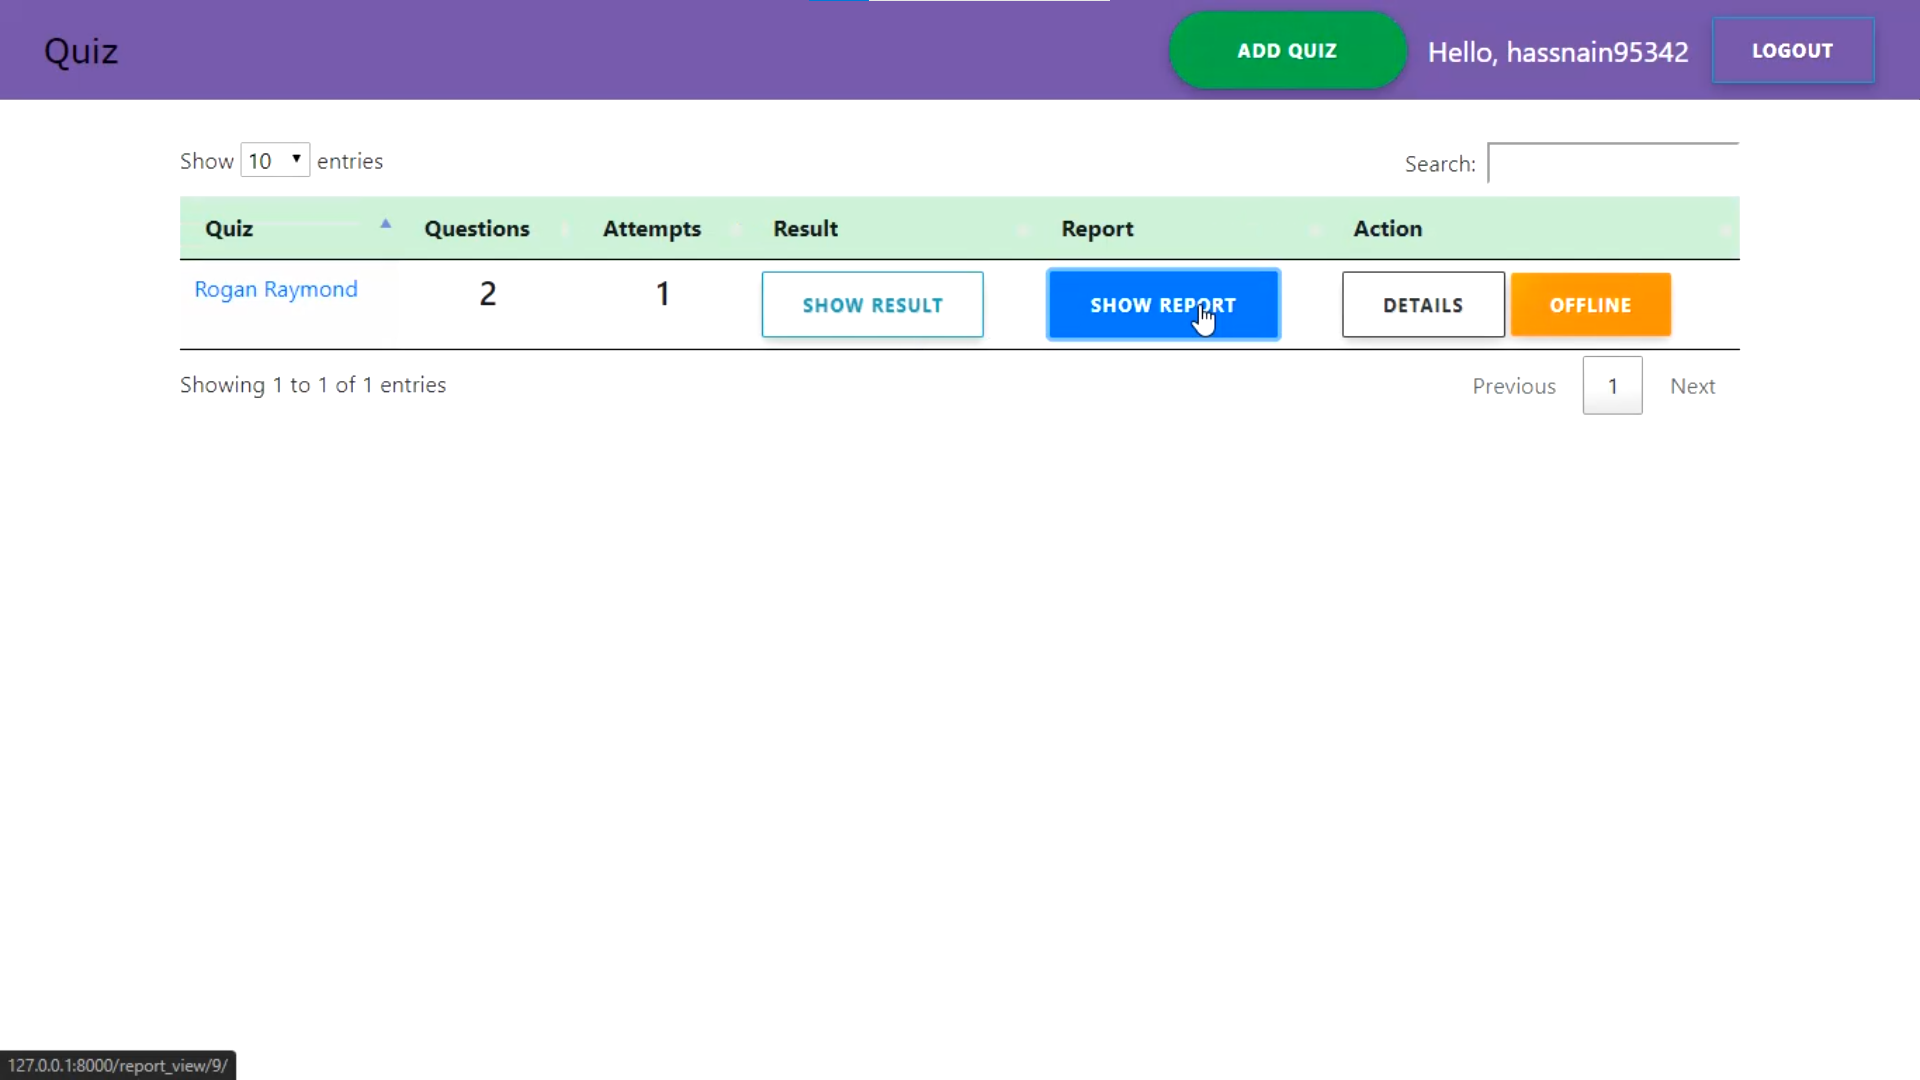Click the green ADD QUIZ button
1920x1080 pixels.
point(1287,51)
